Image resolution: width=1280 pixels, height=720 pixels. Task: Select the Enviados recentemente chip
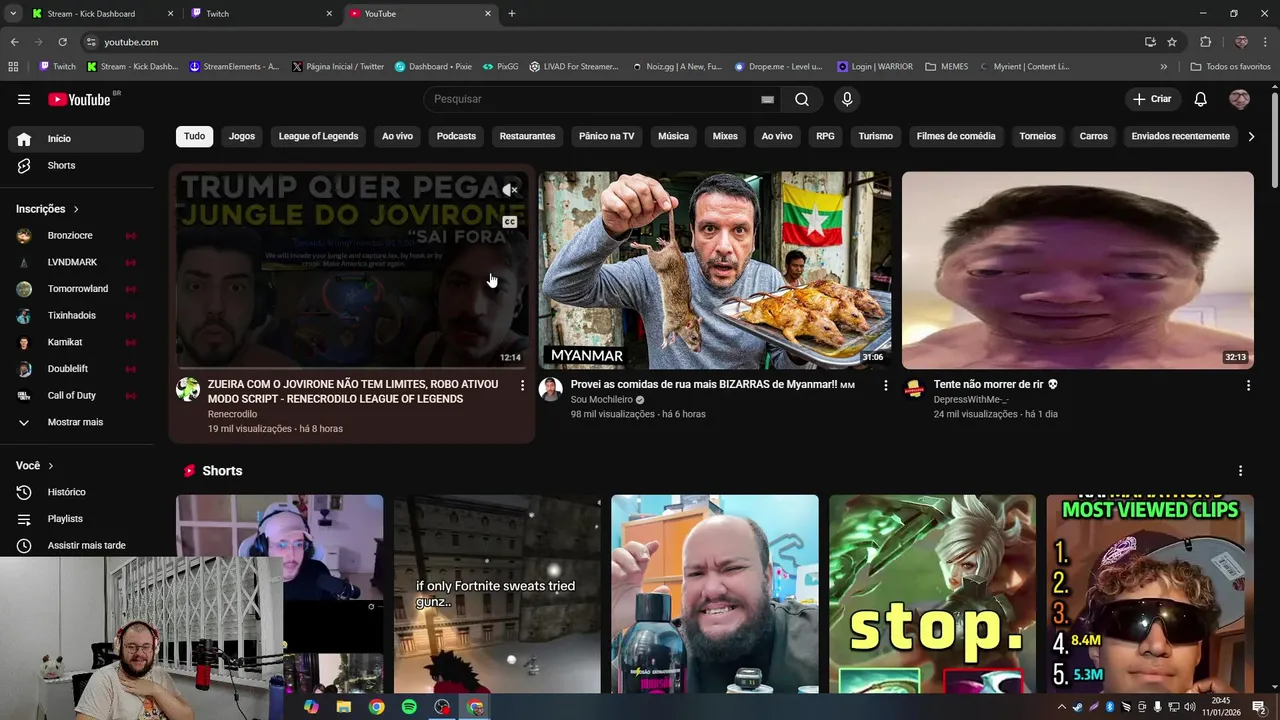(1180, 136)
